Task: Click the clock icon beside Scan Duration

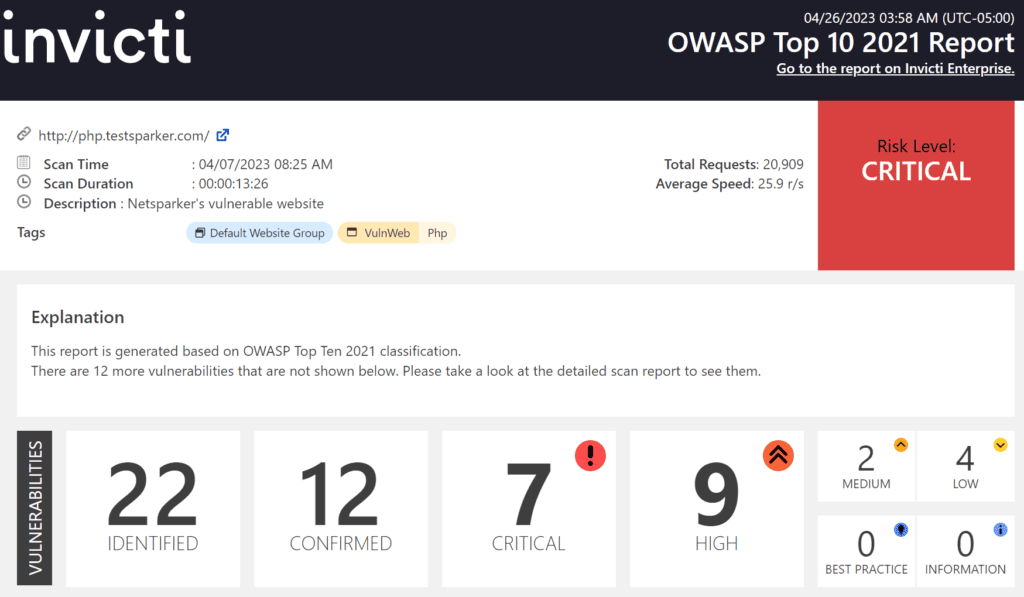Action: (x=24, y=183)
